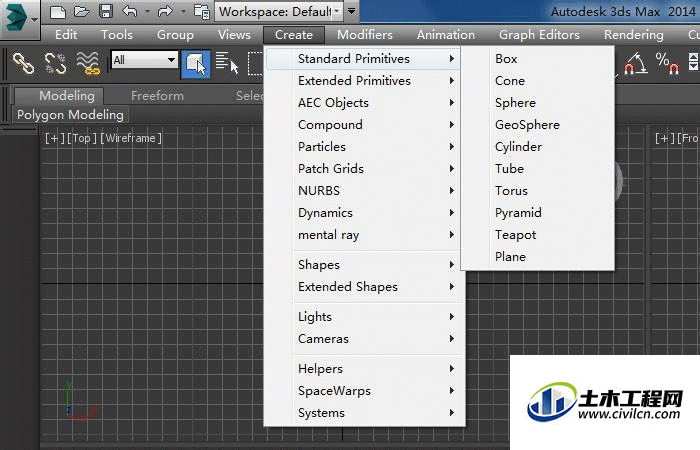The width and height of the screenshot is (700, 450).
Task: Open the Edit menu
Action: click(66, 34)
